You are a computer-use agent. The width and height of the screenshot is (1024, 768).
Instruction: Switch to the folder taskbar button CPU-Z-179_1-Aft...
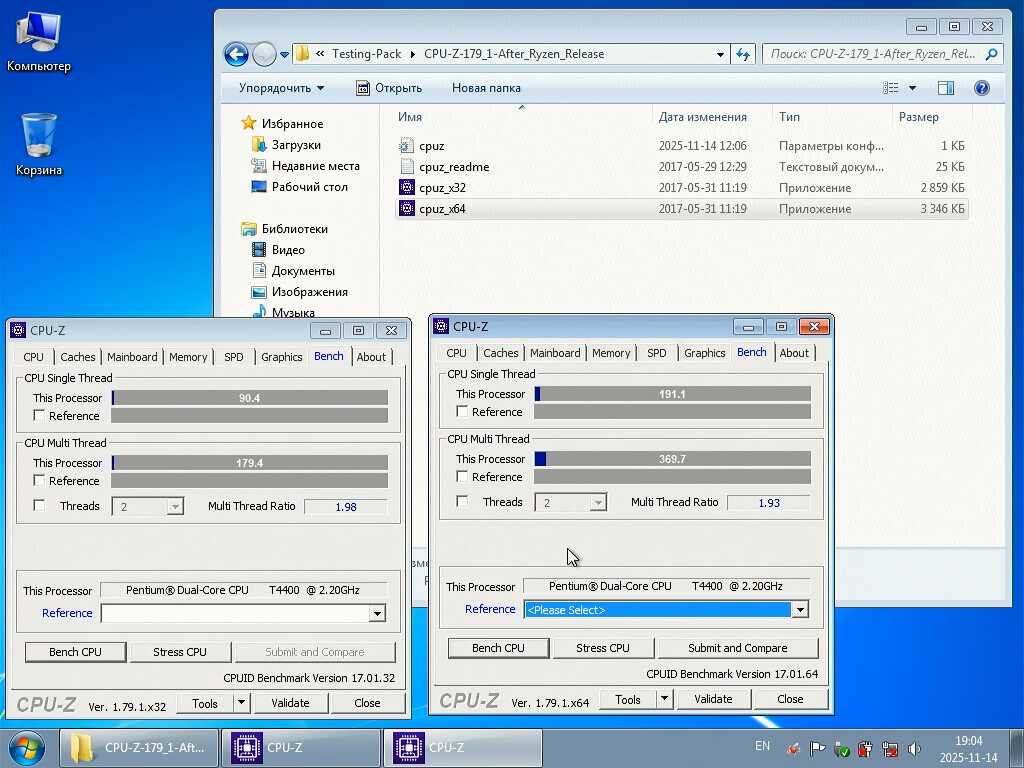pyautogui.click(x=137, y=748)
